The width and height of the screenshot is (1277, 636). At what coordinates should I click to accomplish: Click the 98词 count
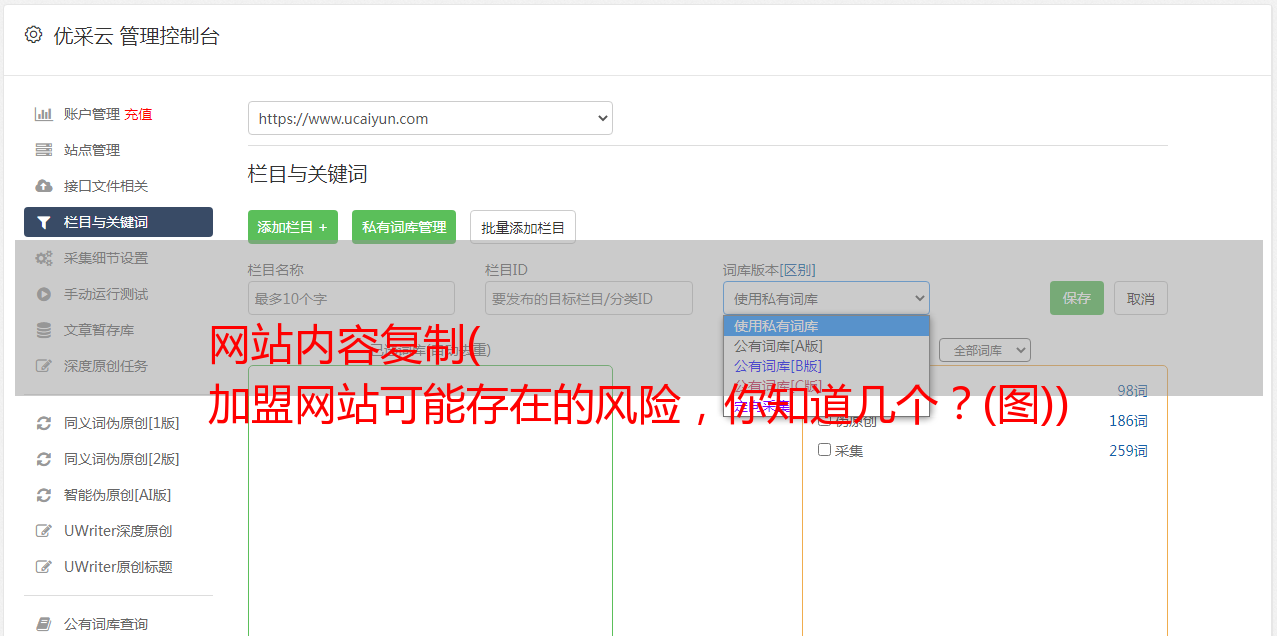coord(1132,391)
